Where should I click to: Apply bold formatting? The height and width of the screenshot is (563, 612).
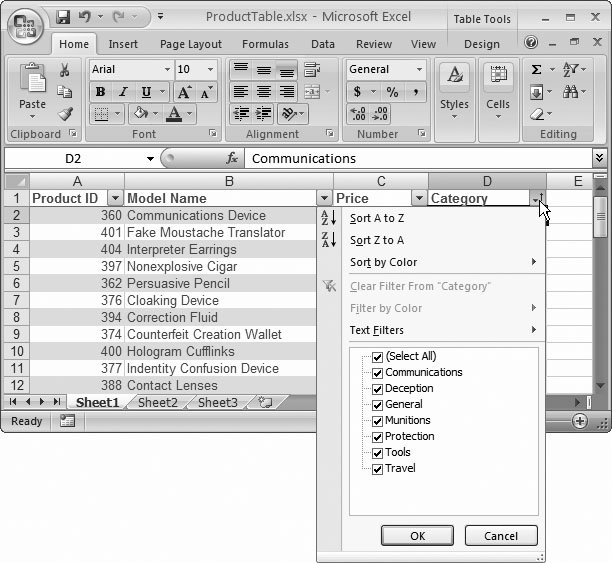coord(100,92)
